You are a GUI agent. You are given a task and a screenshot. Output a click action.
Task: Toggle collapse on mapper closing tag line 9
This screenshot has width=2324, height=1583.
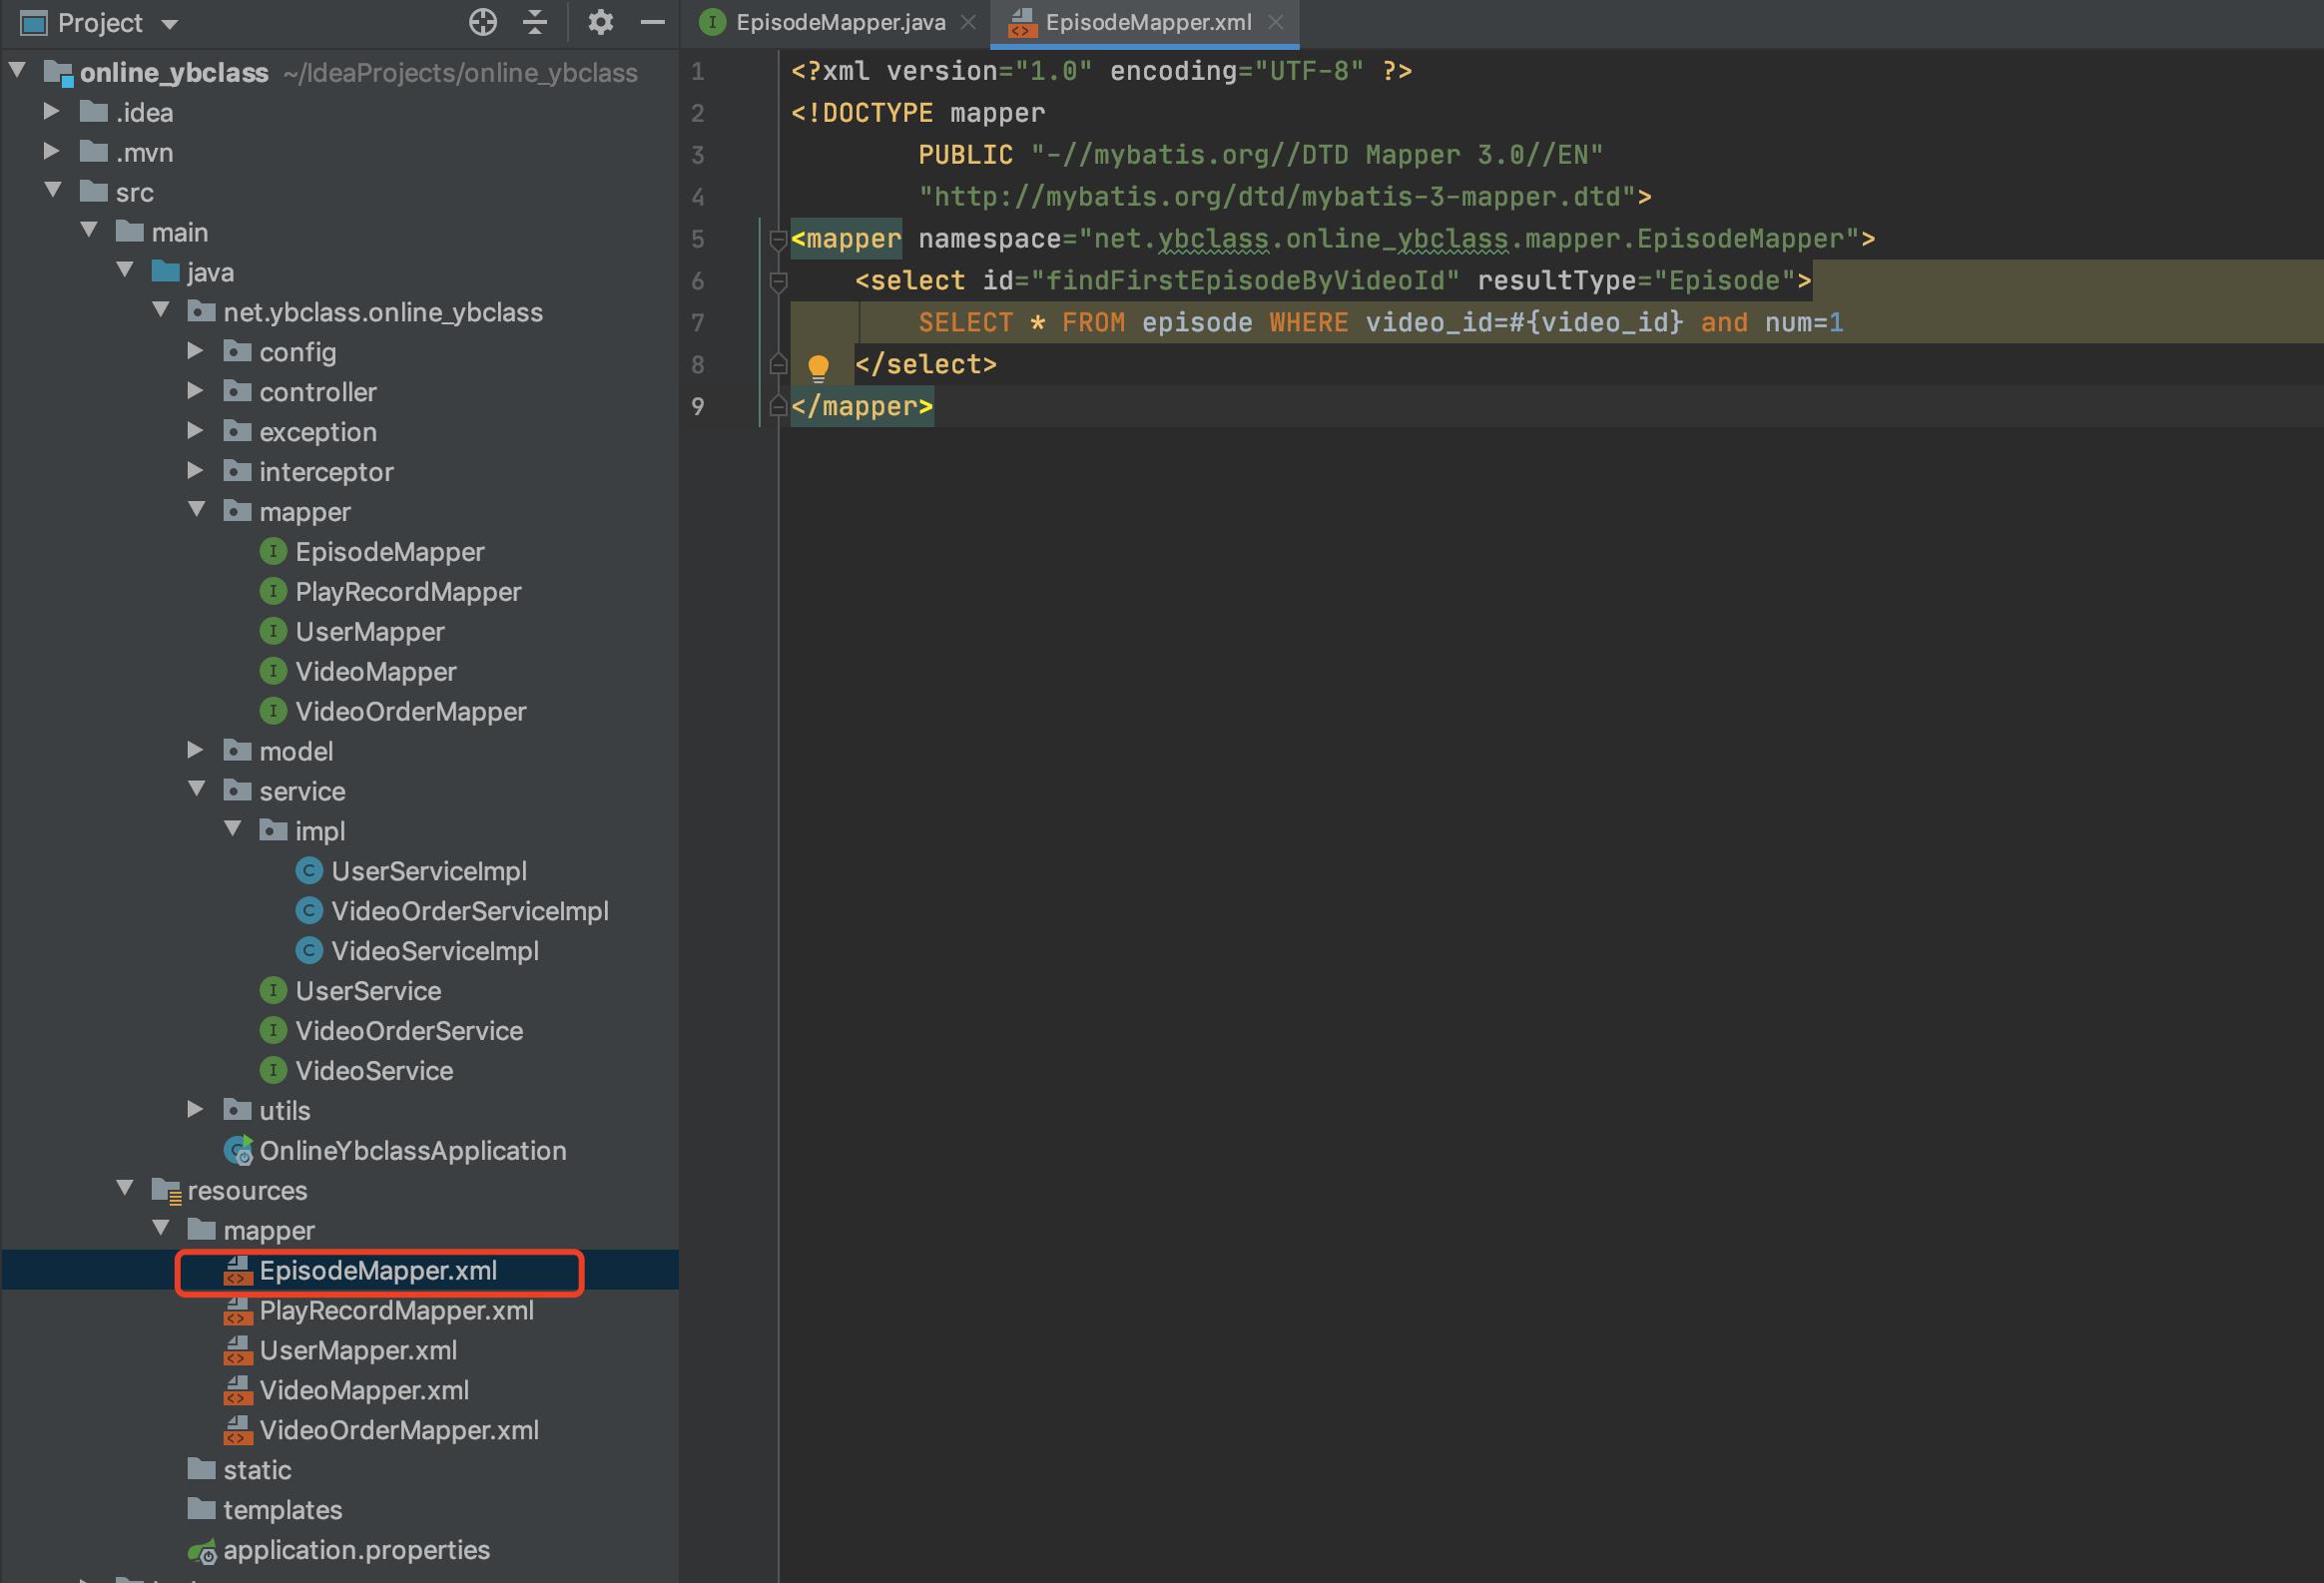pyautogui.click(x=776, y=404)
